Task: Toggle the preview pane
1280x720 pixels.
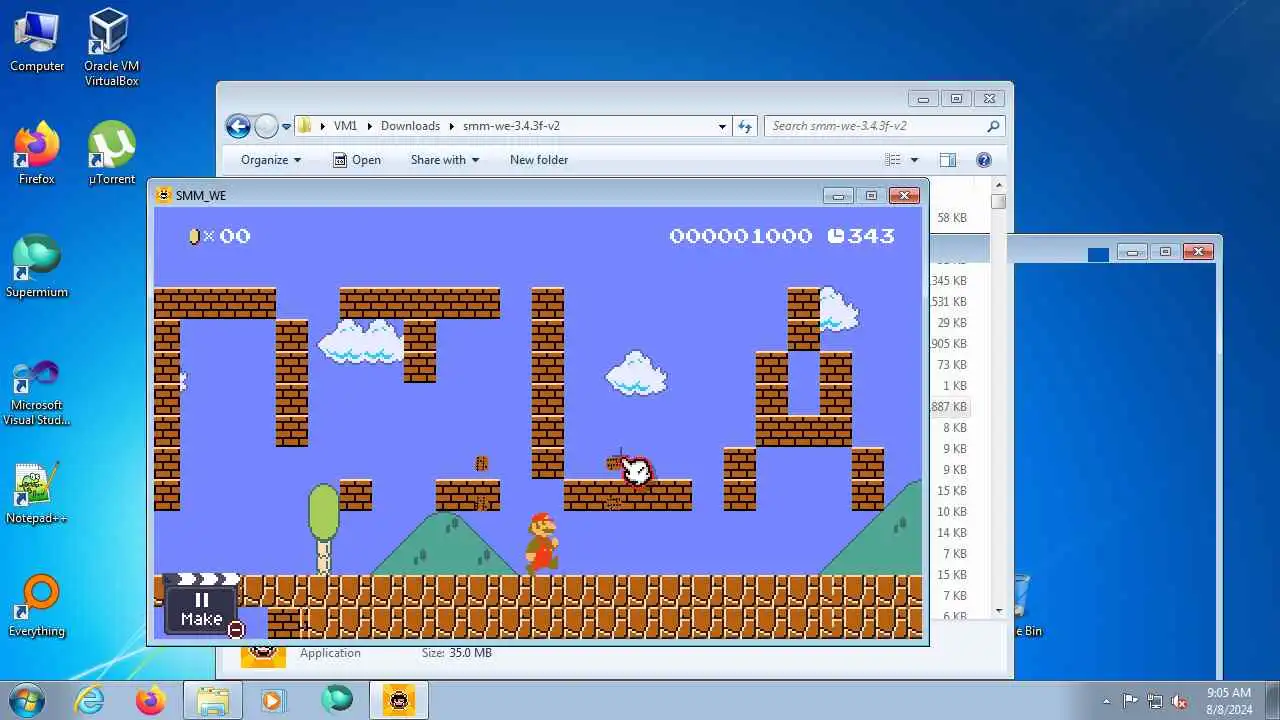Action: pos(948,160)
